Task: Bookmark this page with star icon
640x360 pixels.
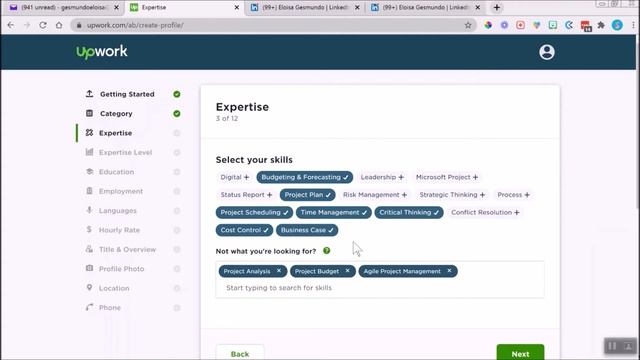Action: 468,25
